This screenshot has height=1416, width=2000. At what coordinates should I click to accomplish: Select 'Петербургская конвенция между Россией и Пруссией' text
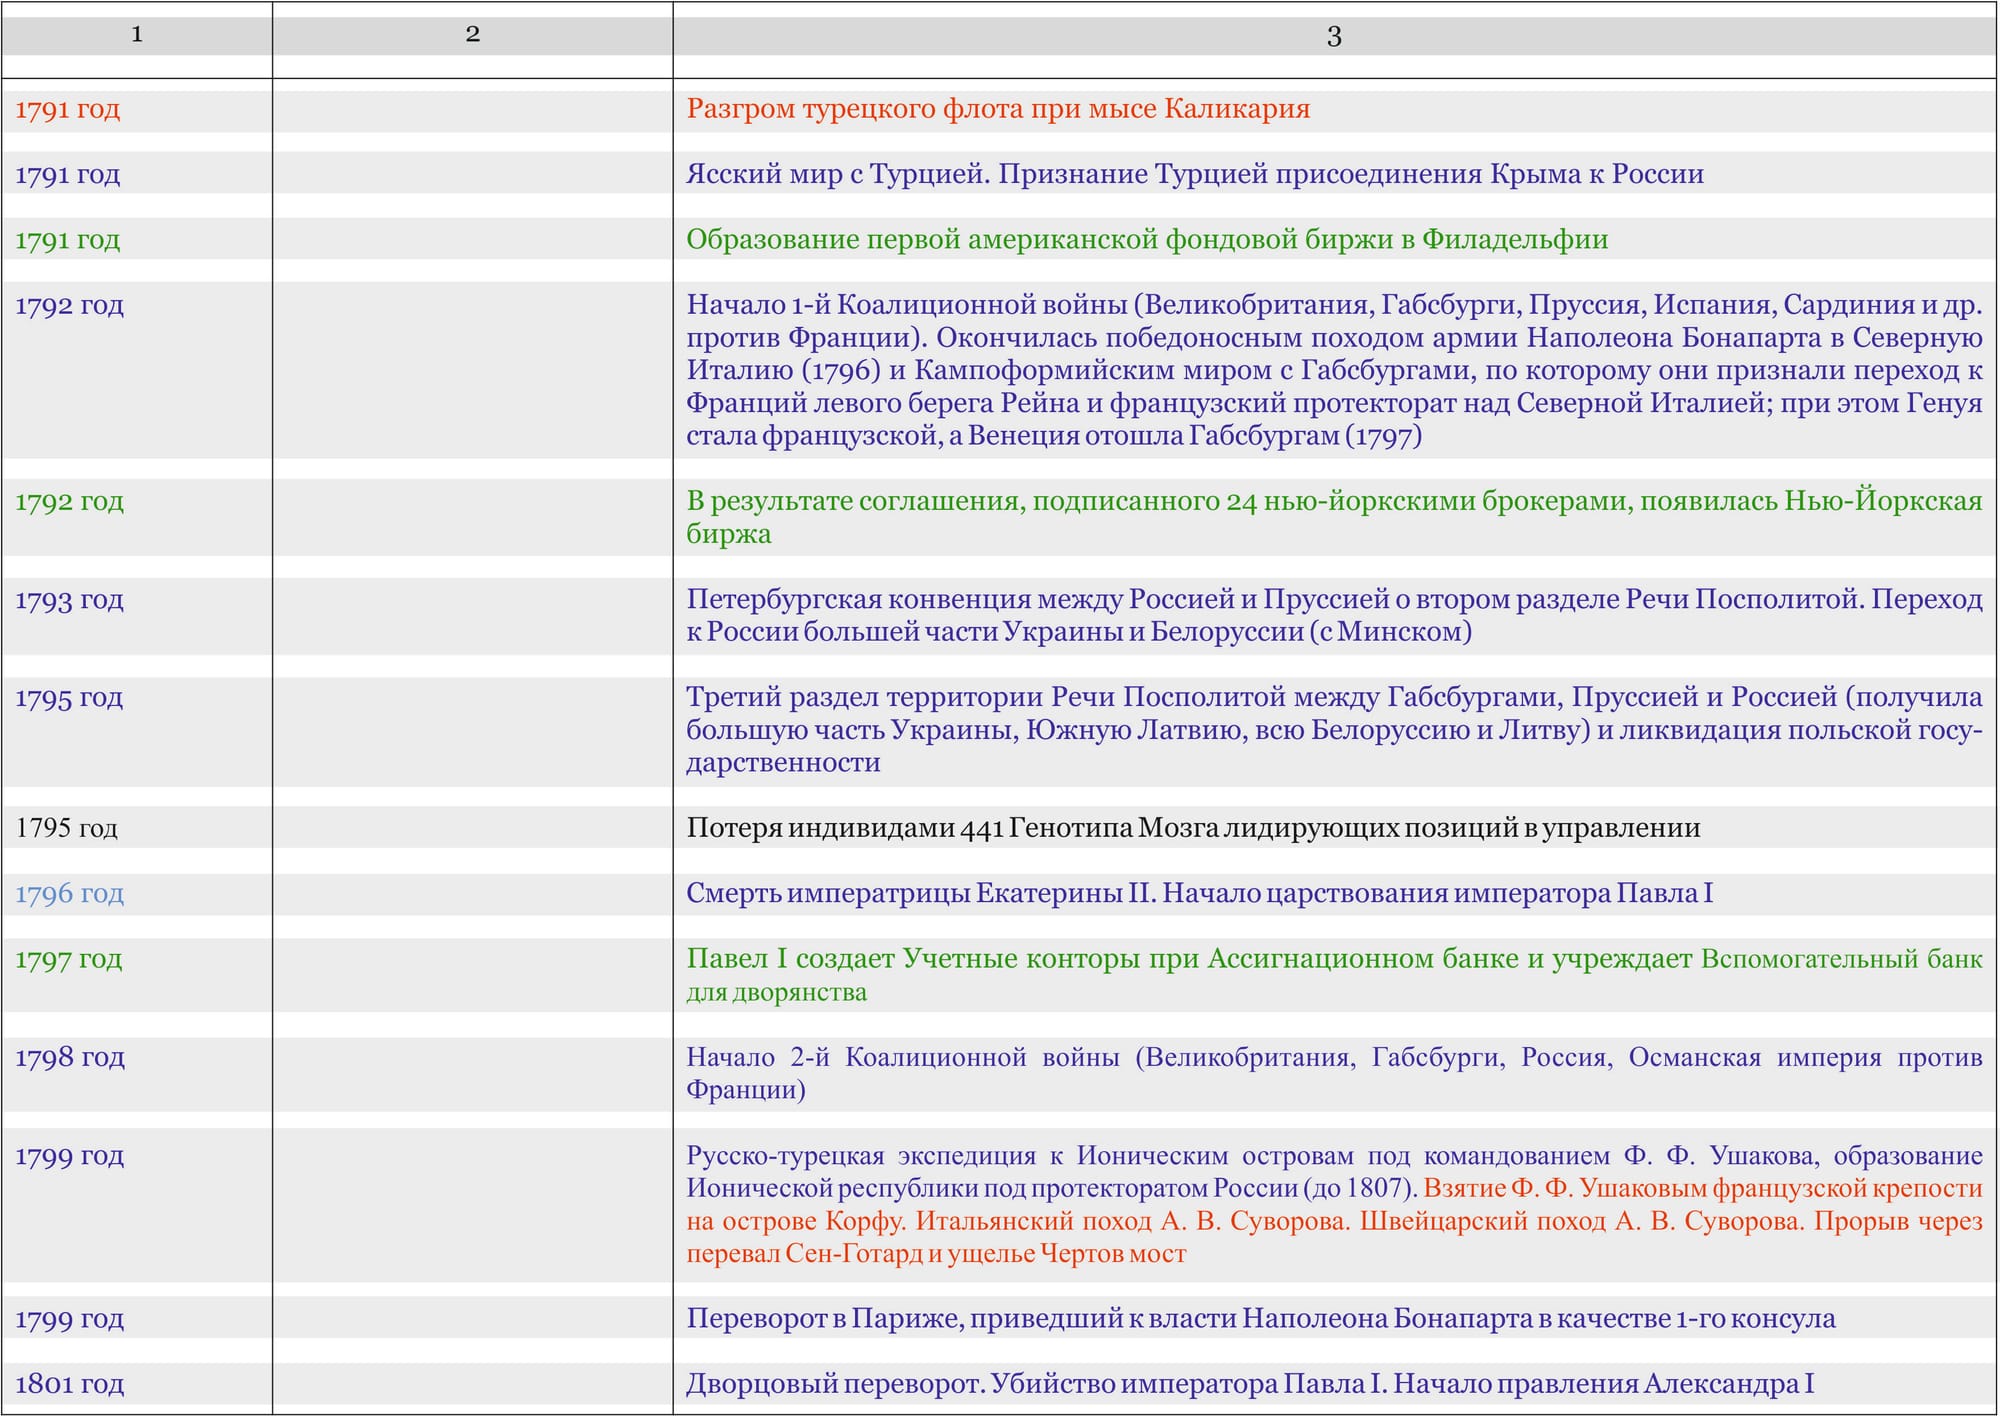click(x=1334, y=615)
